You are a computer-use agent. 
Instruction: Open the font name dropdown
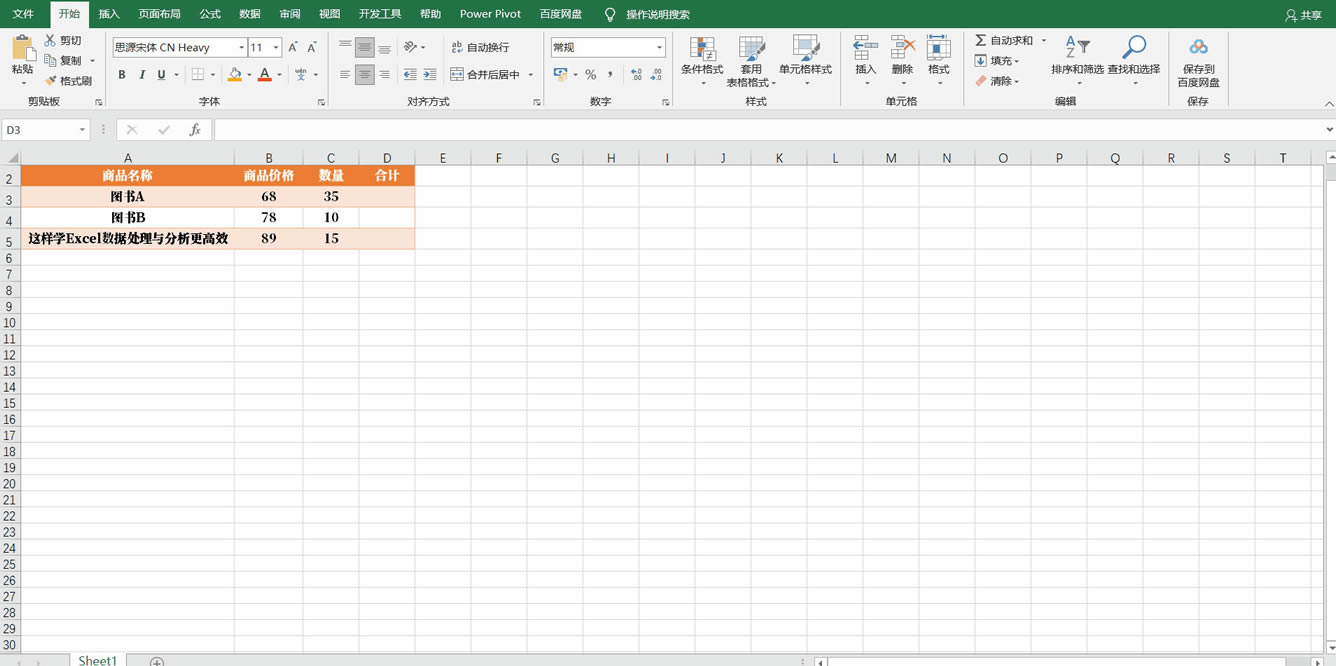(241, 48)
